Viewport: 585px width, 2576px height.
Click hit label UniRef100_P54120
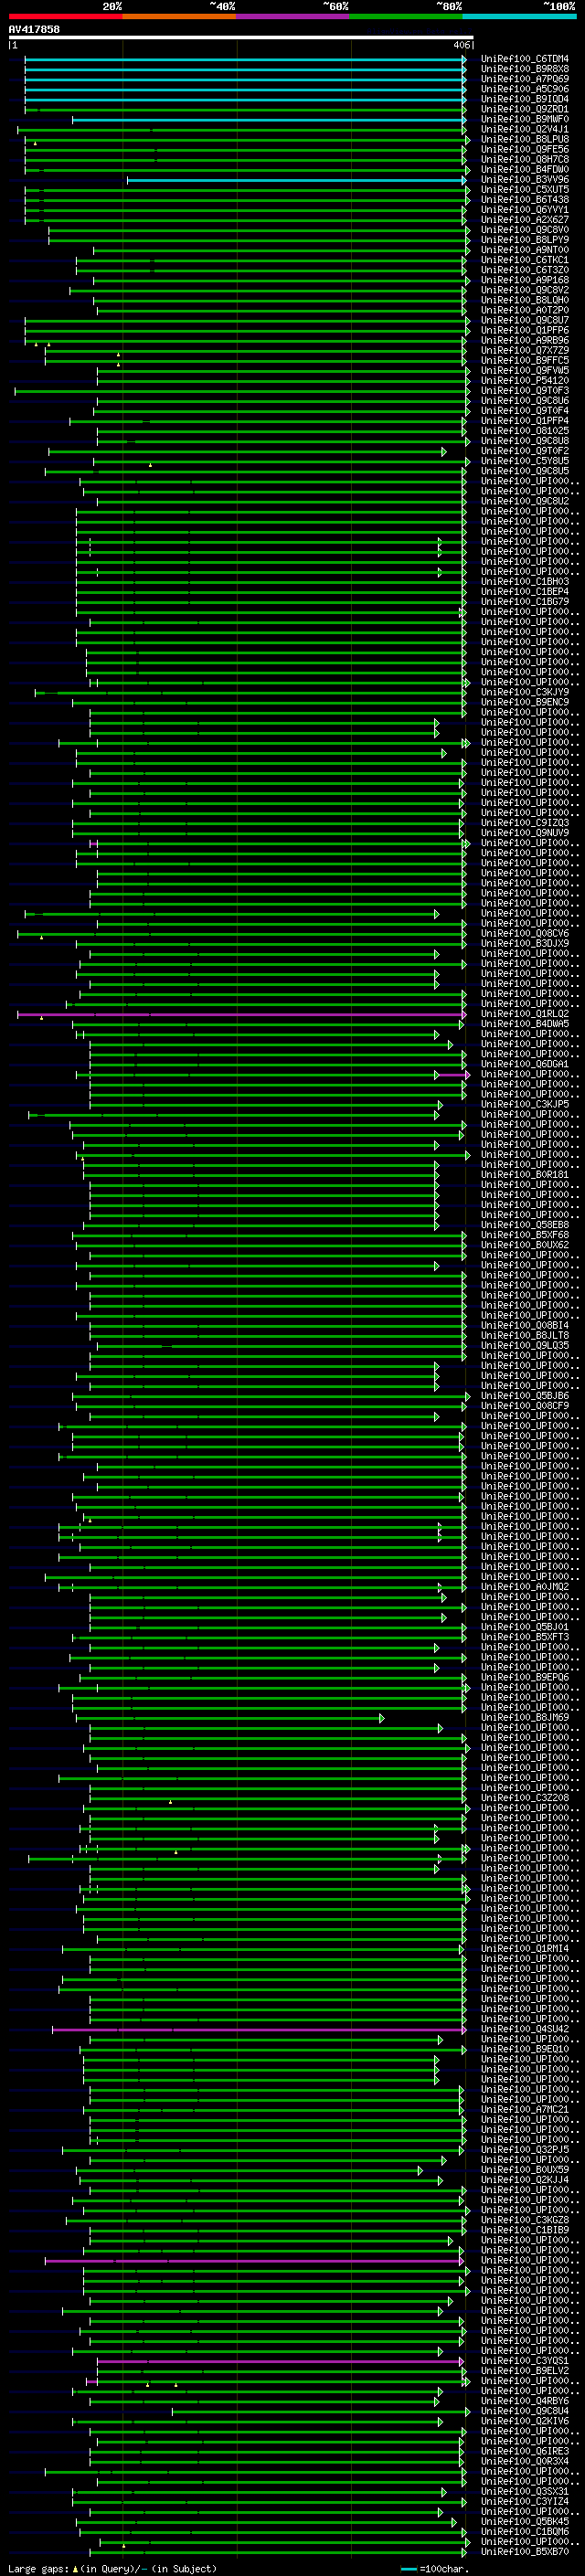(x=524, y=381)
